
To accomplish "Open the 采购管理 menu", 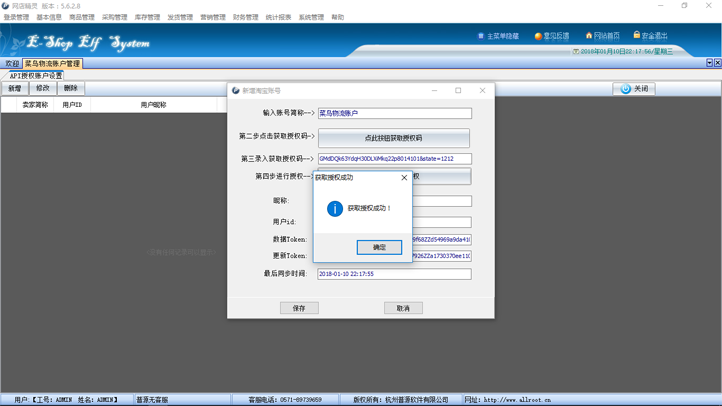I will click(114, 17).
